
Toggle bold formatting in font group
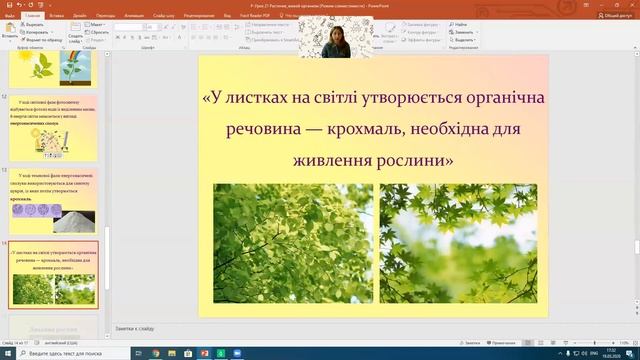point(118,38)
